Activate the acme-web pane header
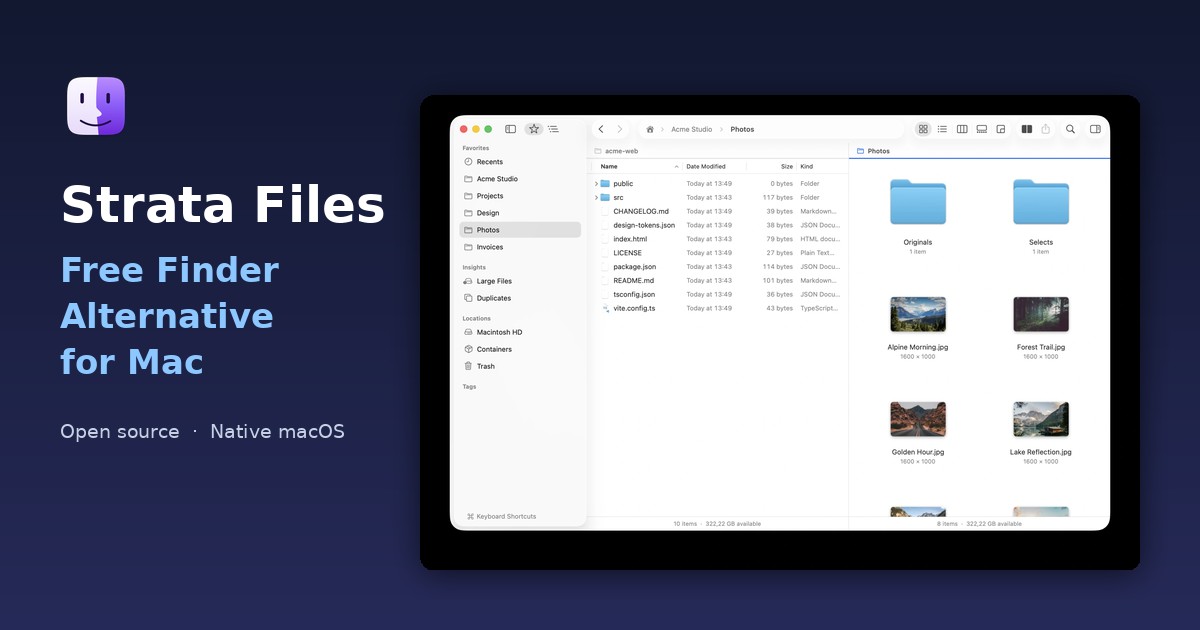 [718, 151]
